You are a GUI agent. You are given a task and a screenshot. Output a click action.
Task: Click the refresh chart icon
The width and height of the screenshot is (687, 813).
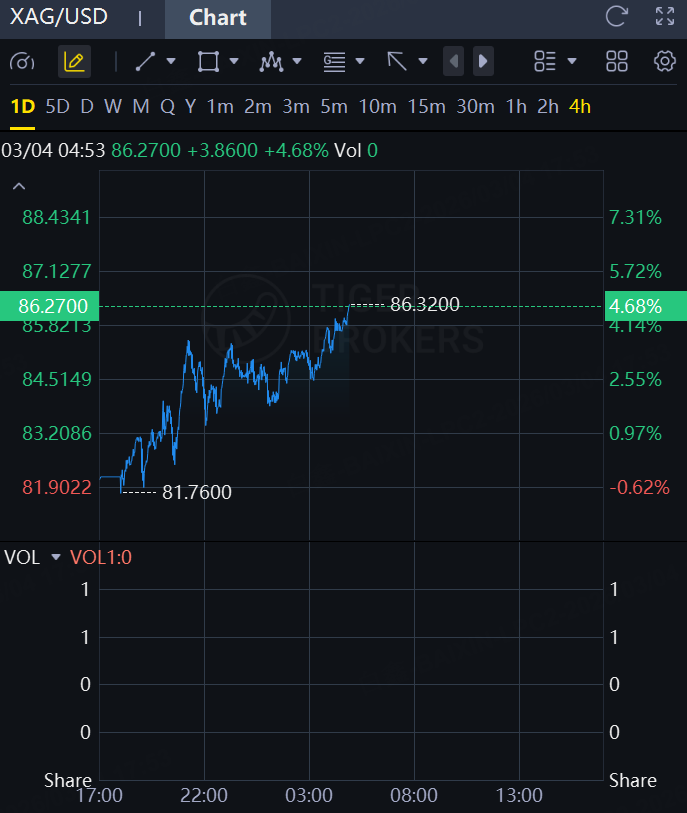tap(617, 17)
